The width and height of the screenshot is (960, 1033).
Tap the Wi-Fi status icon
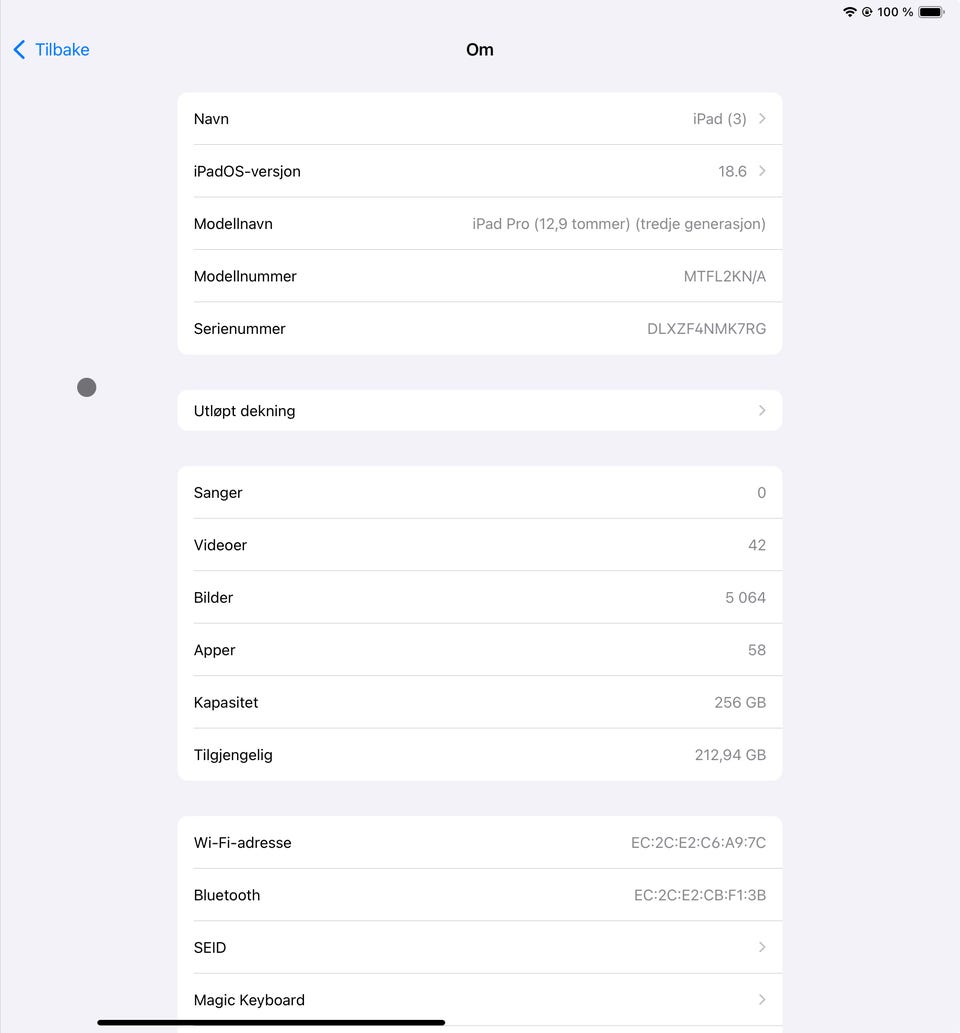click(x=850, y=12)
